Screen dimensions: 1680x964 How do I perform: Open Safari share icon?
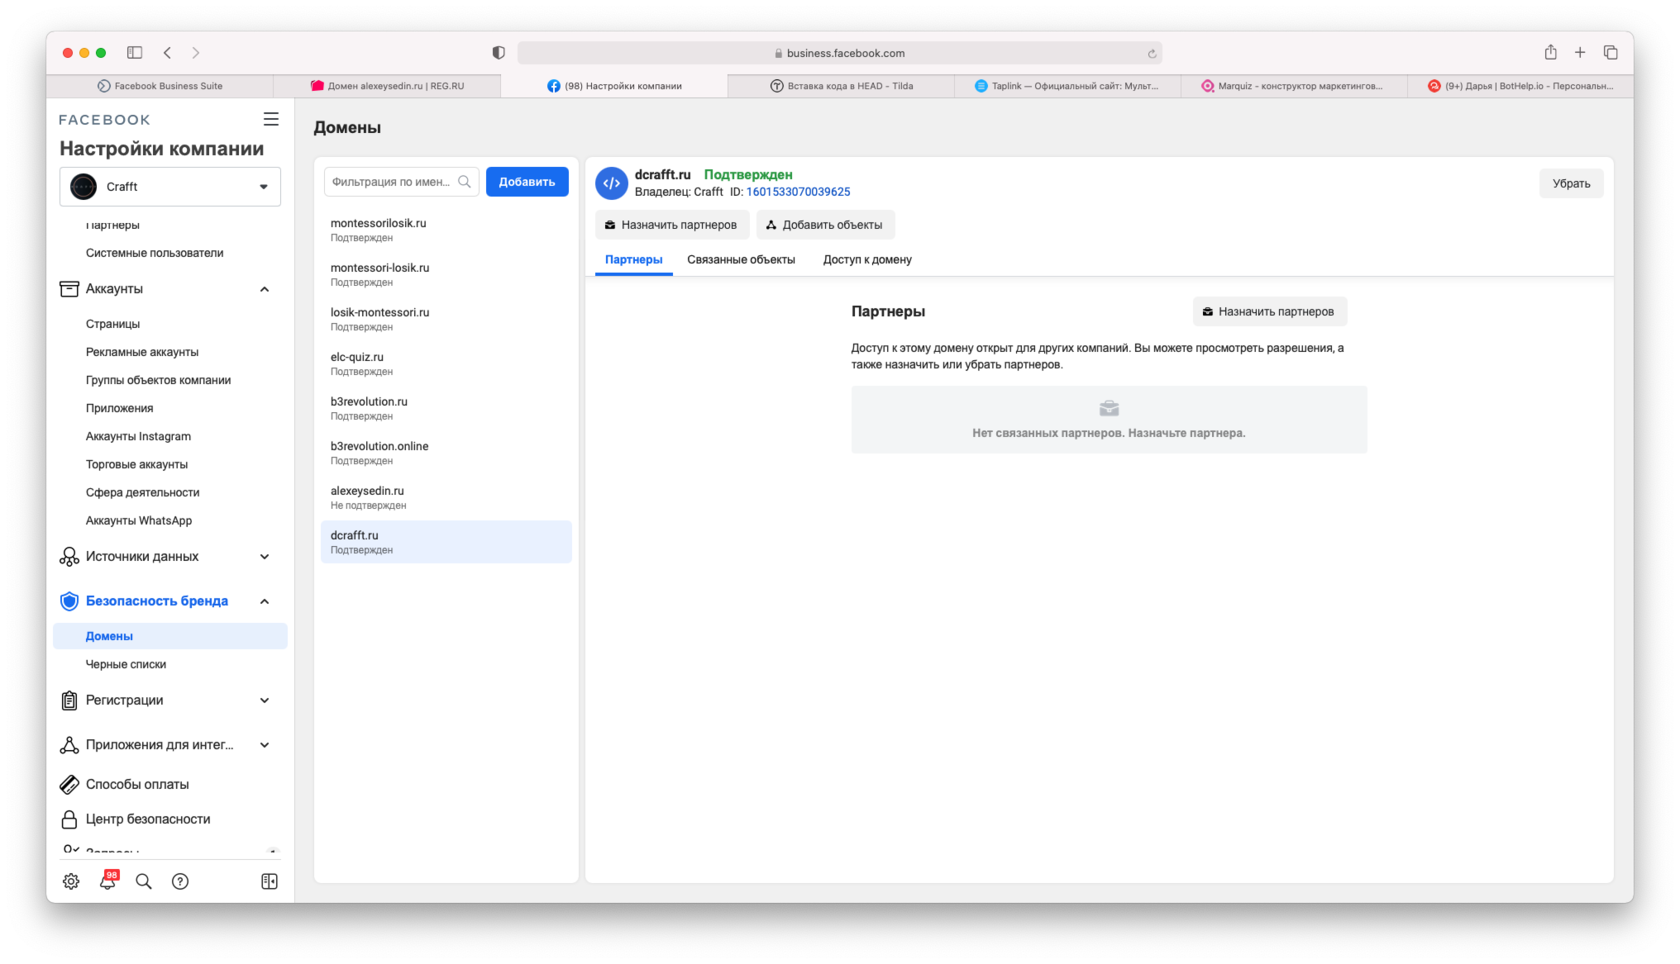pyautogui.click(x=1550, y=52)
